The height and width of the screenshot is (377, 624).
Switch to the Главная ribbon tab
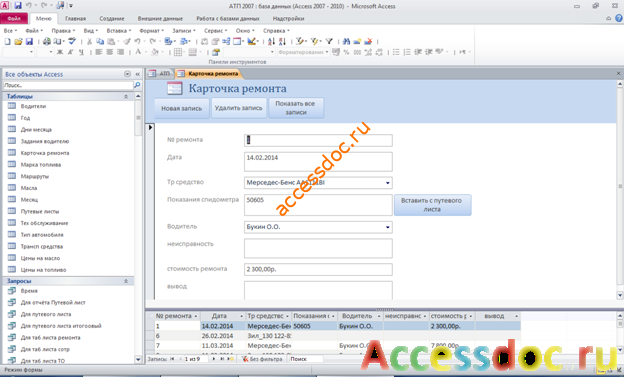click(x=76, y=19)
